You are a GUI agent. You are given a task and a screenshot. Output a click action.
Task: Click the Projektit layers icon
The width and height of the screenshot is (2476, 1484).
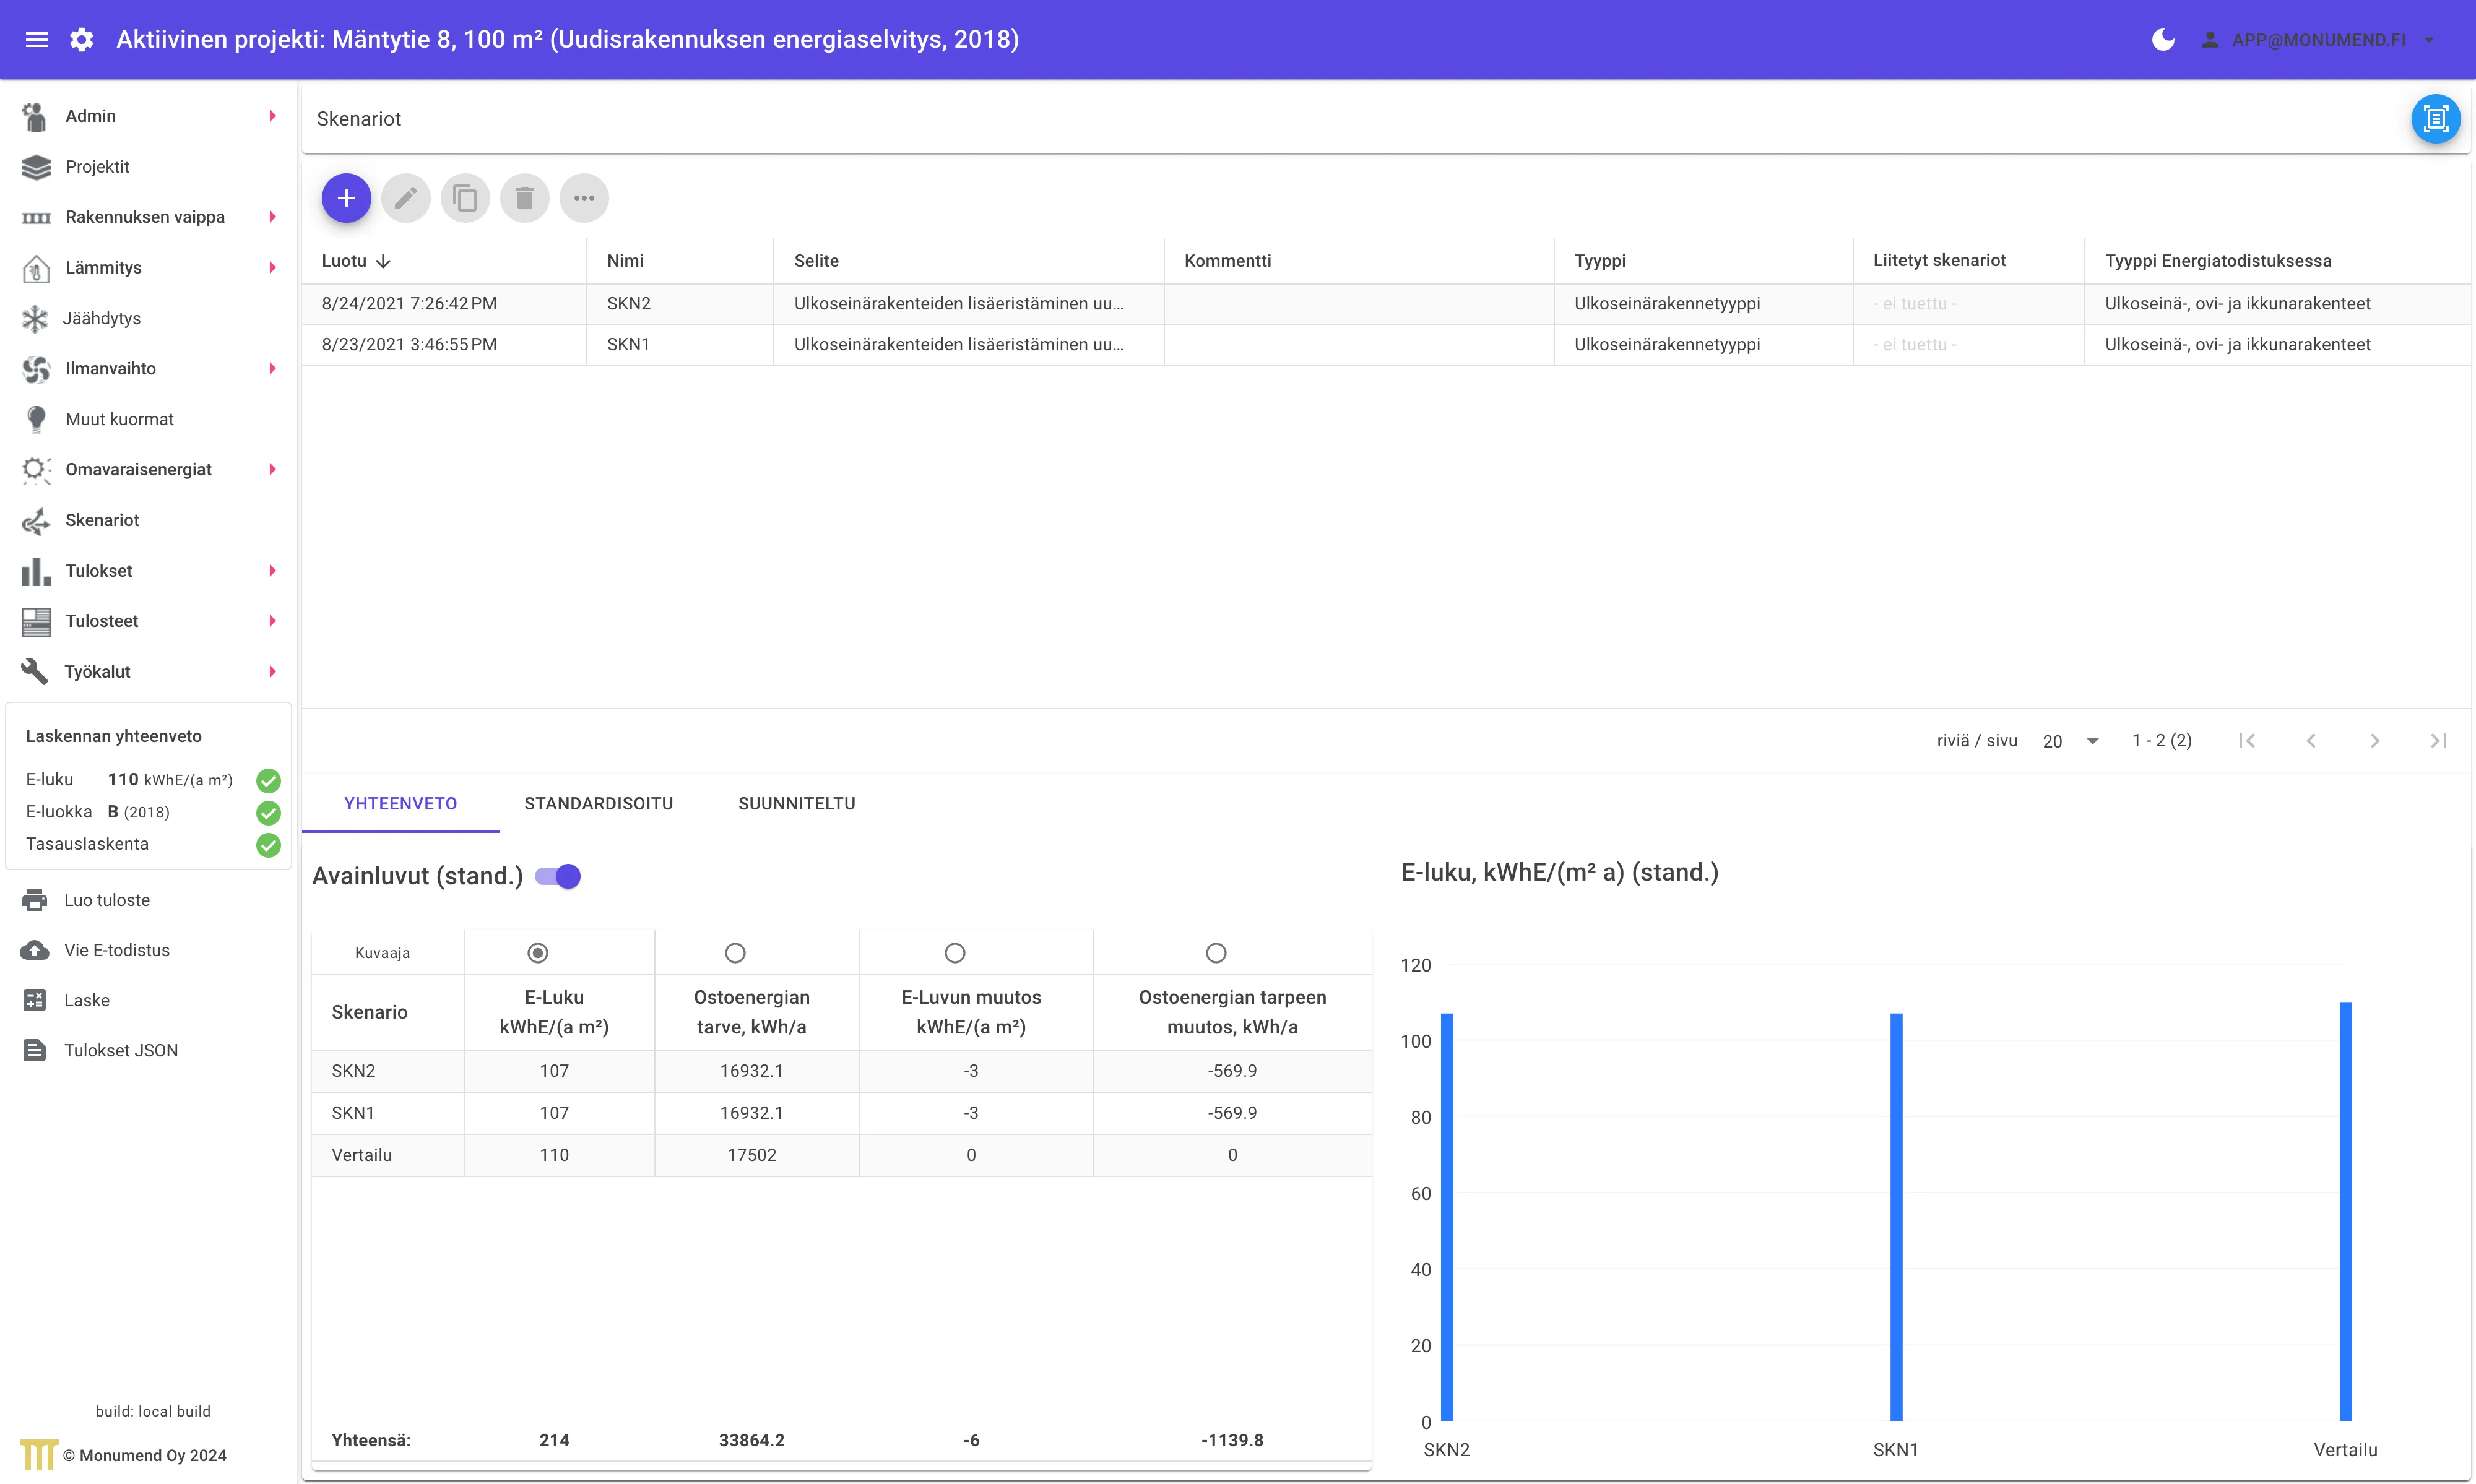point(36,167)
